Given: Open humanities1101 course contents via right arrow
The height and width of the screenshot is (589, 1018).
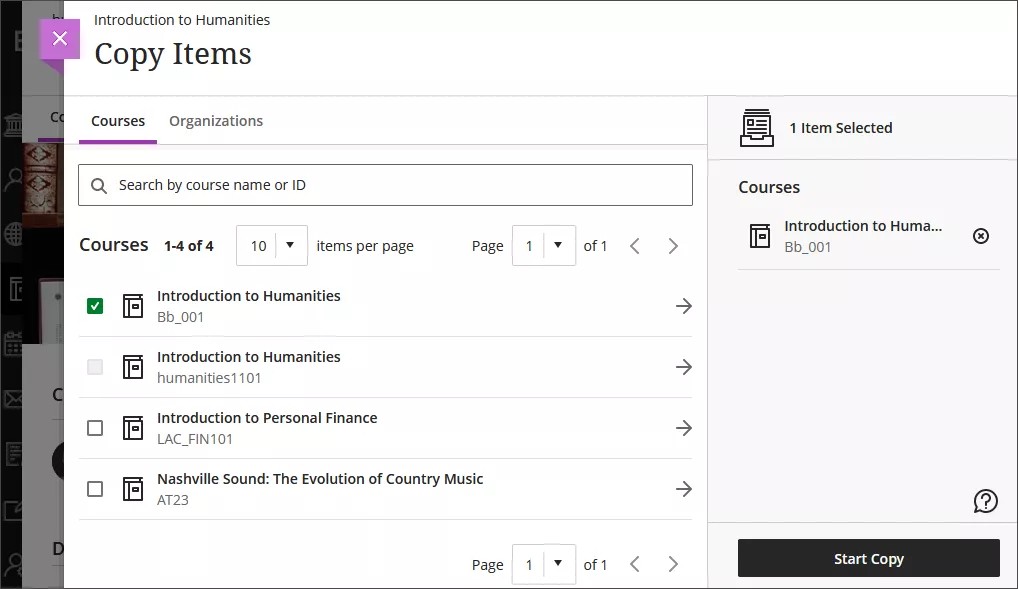Looking at the screenshot, I should tap(684, 367).
